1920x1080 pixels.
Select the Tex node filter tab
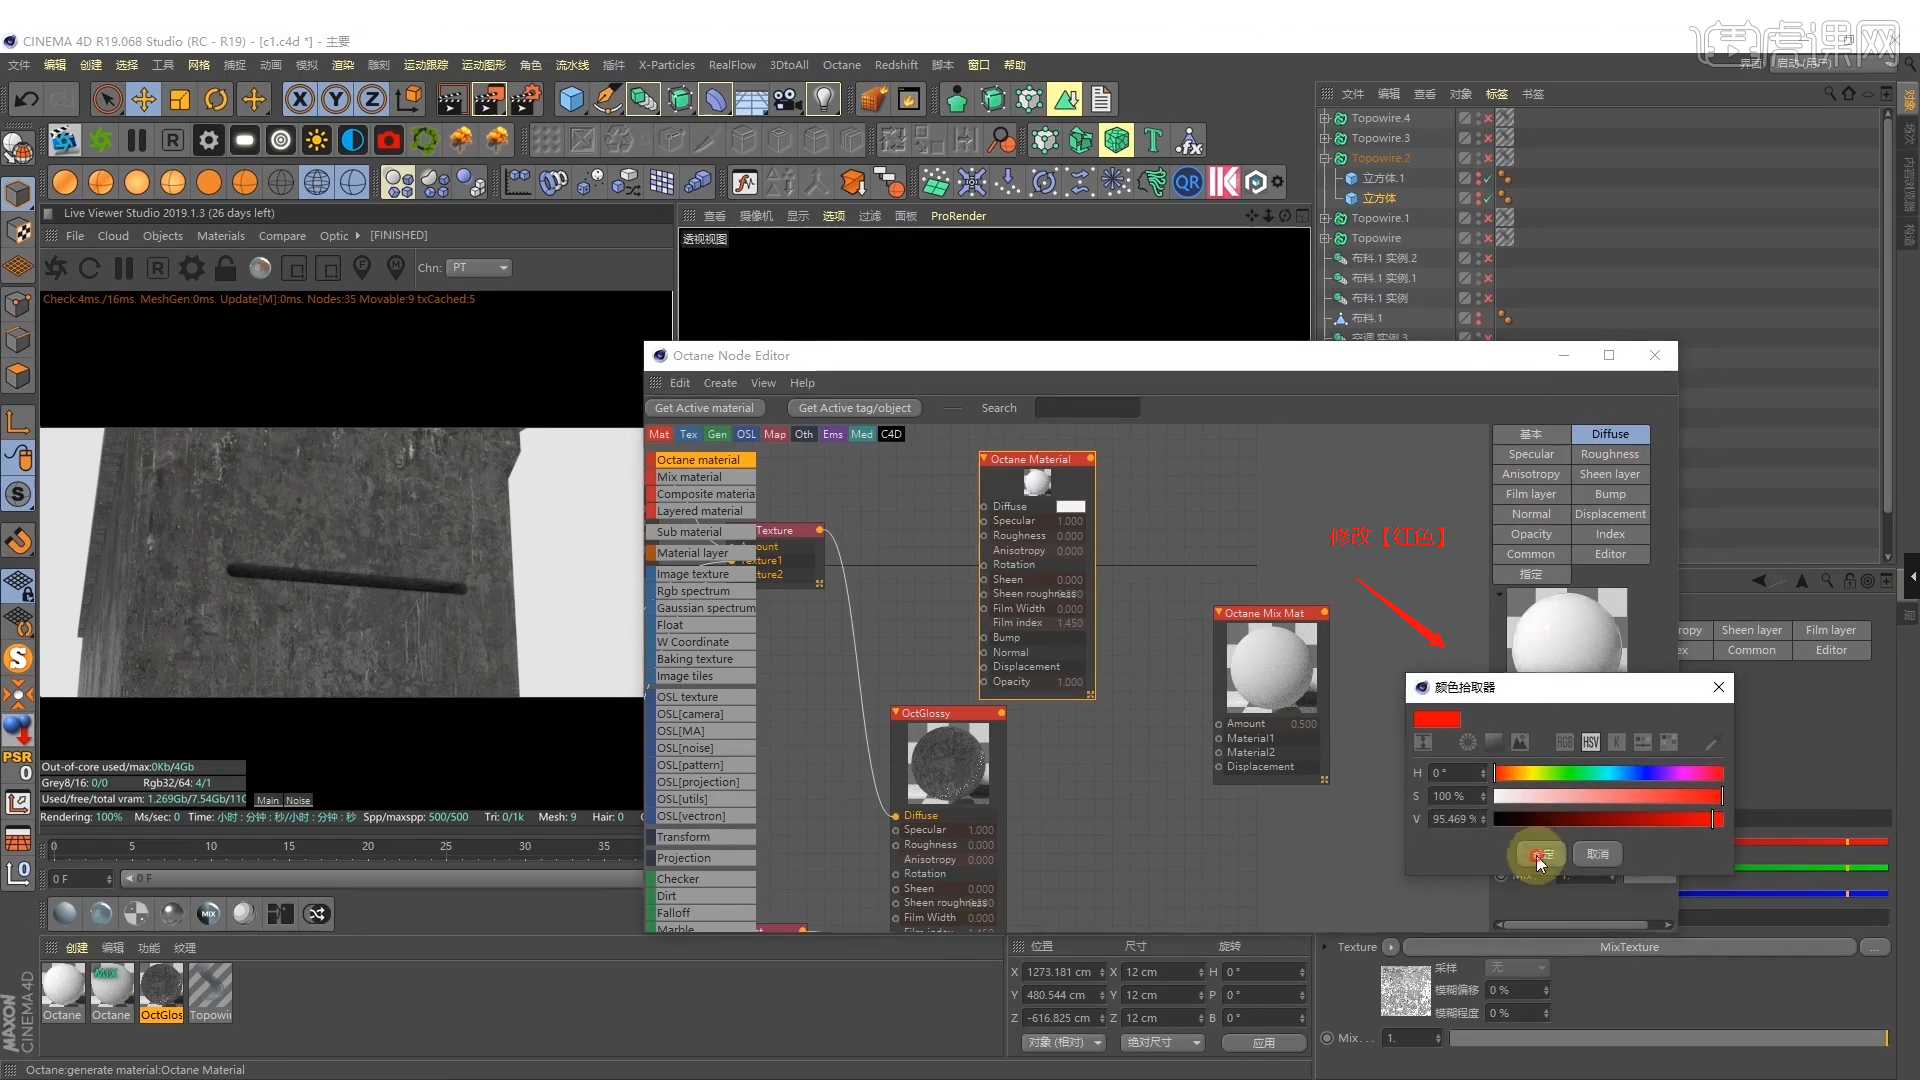[689, 434]
